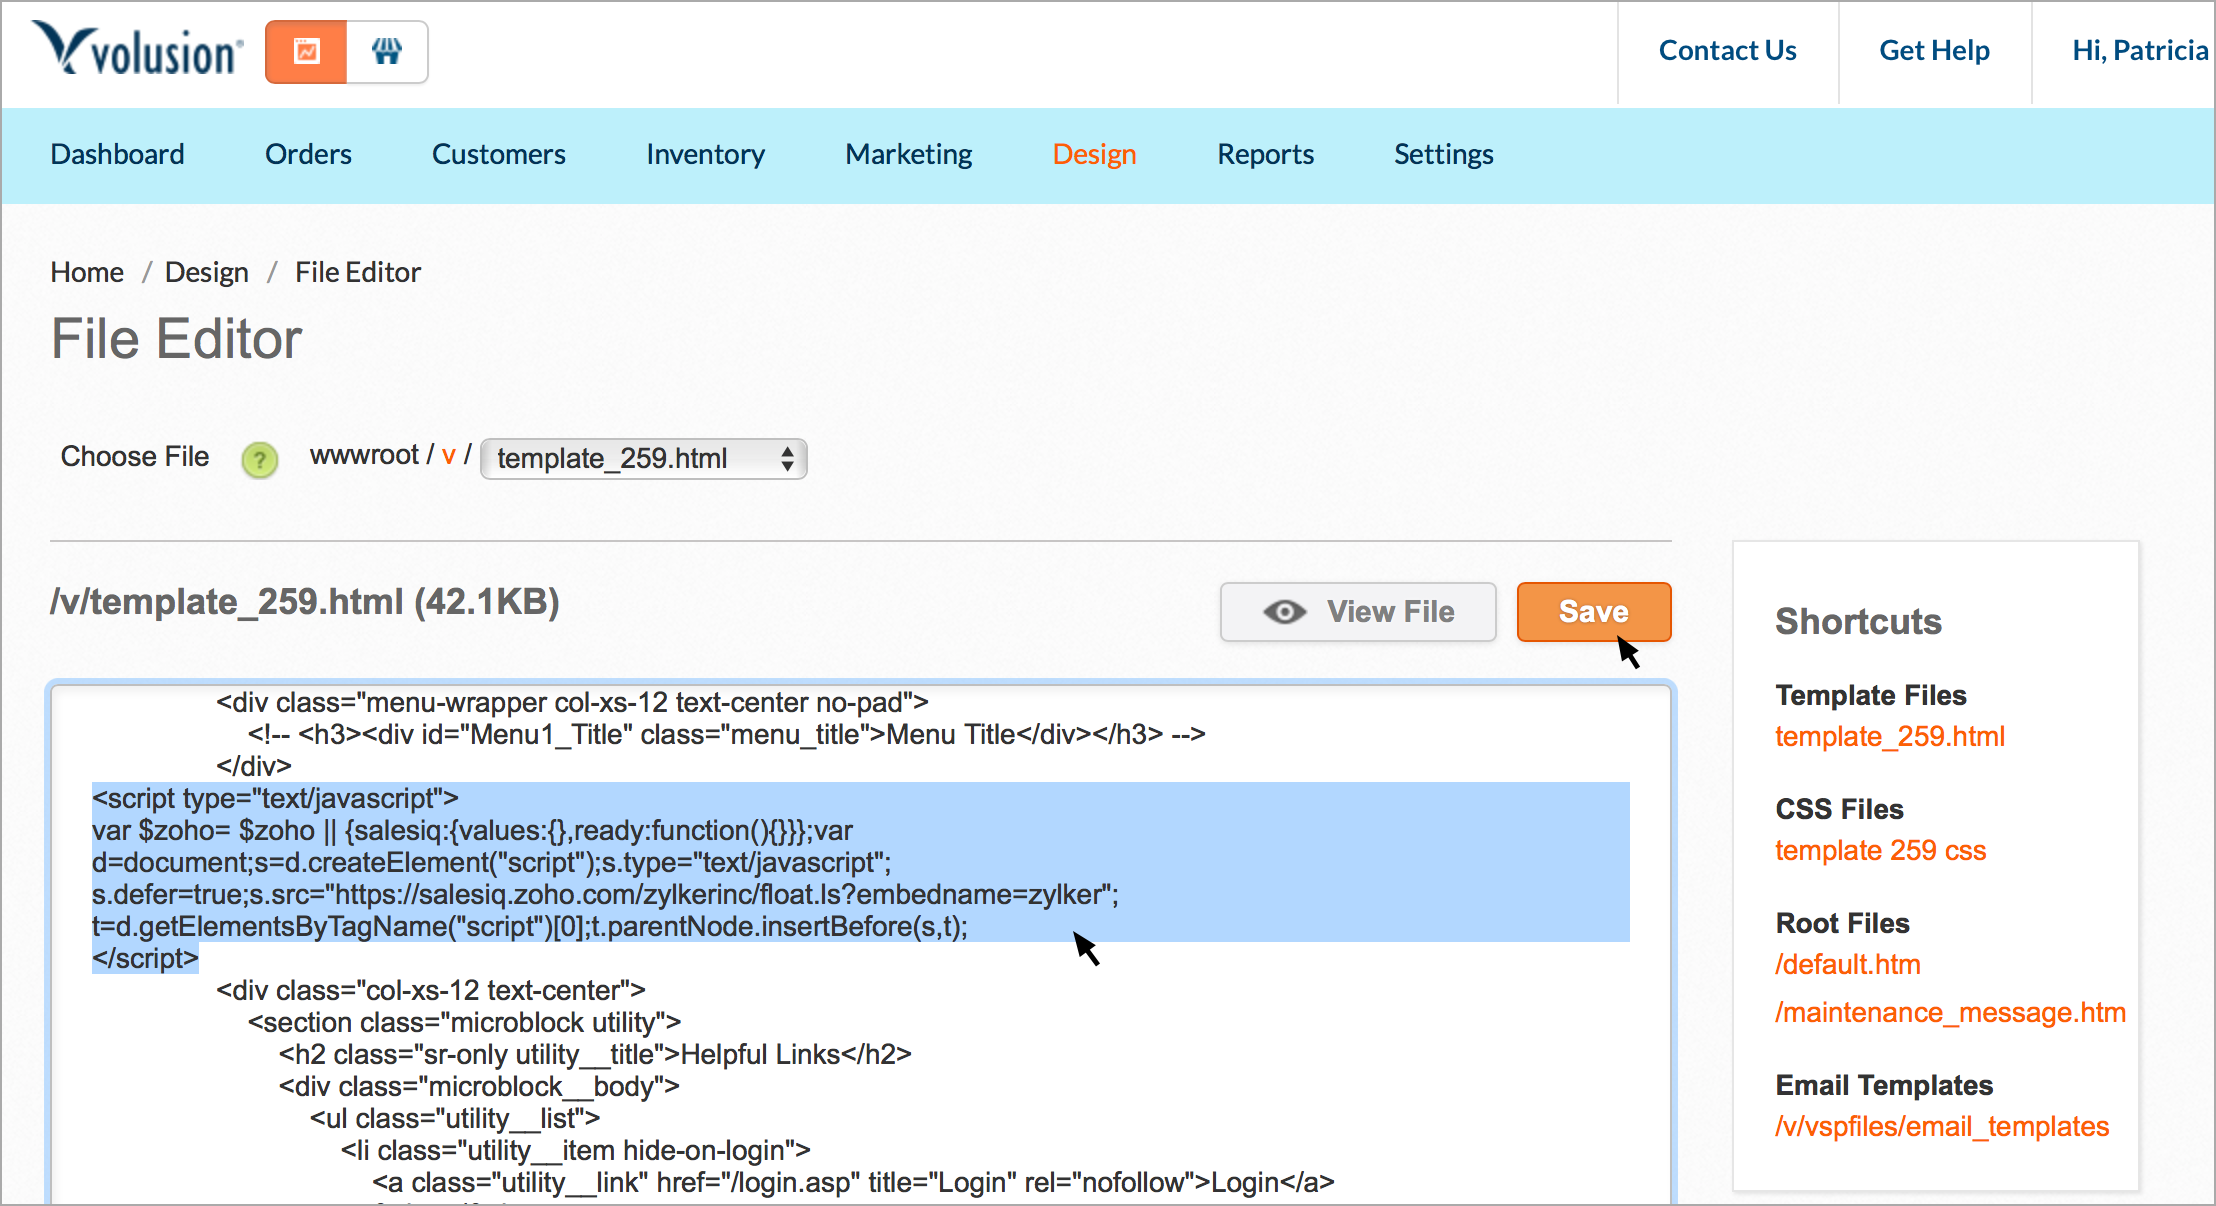2216x1206 pixels.
Task: Switch to the orange admin dashboard icon
Action: (x=306, y=51)
